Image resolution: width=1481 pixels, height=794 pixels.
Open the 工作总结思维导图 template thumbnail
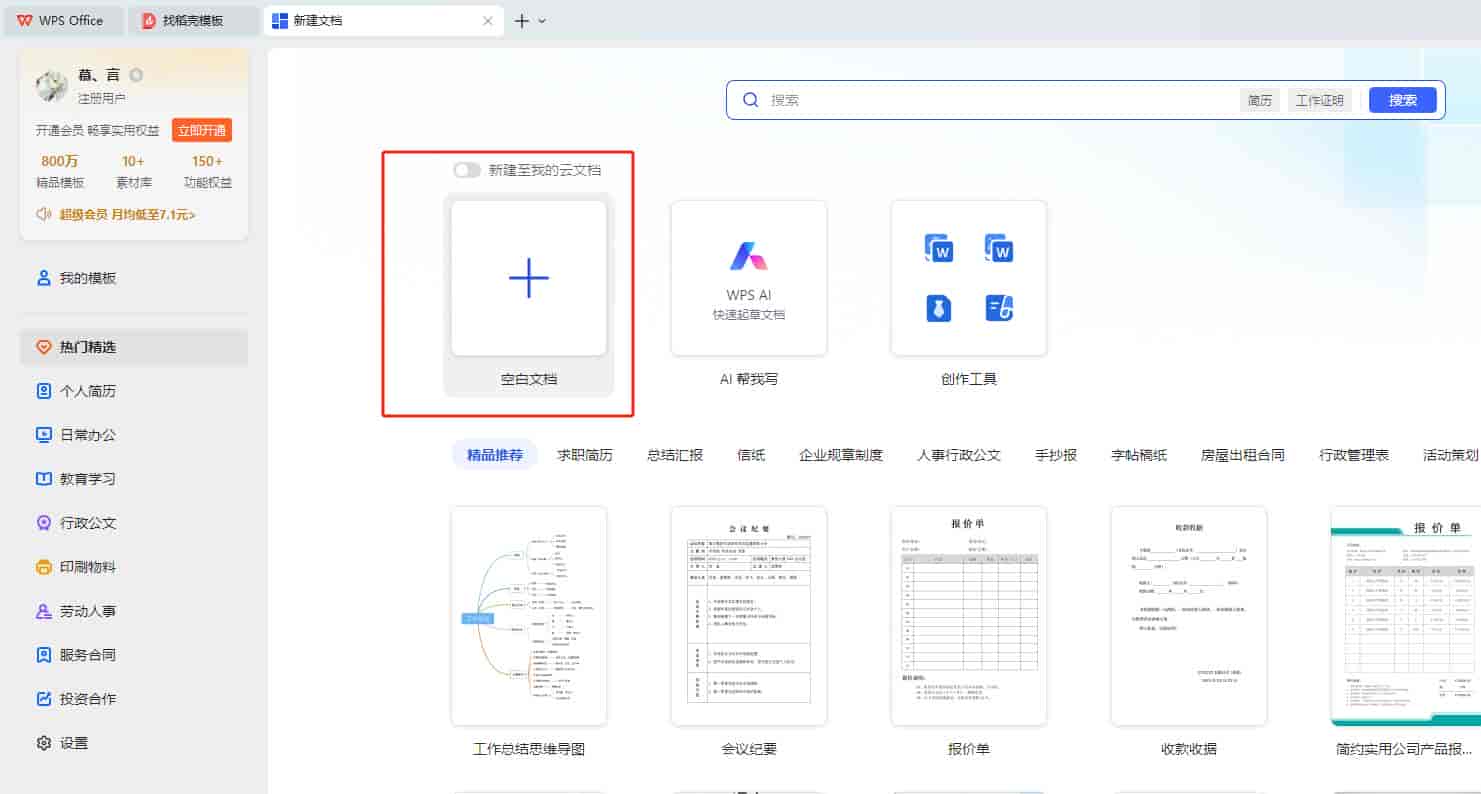(x=529, y=616)
